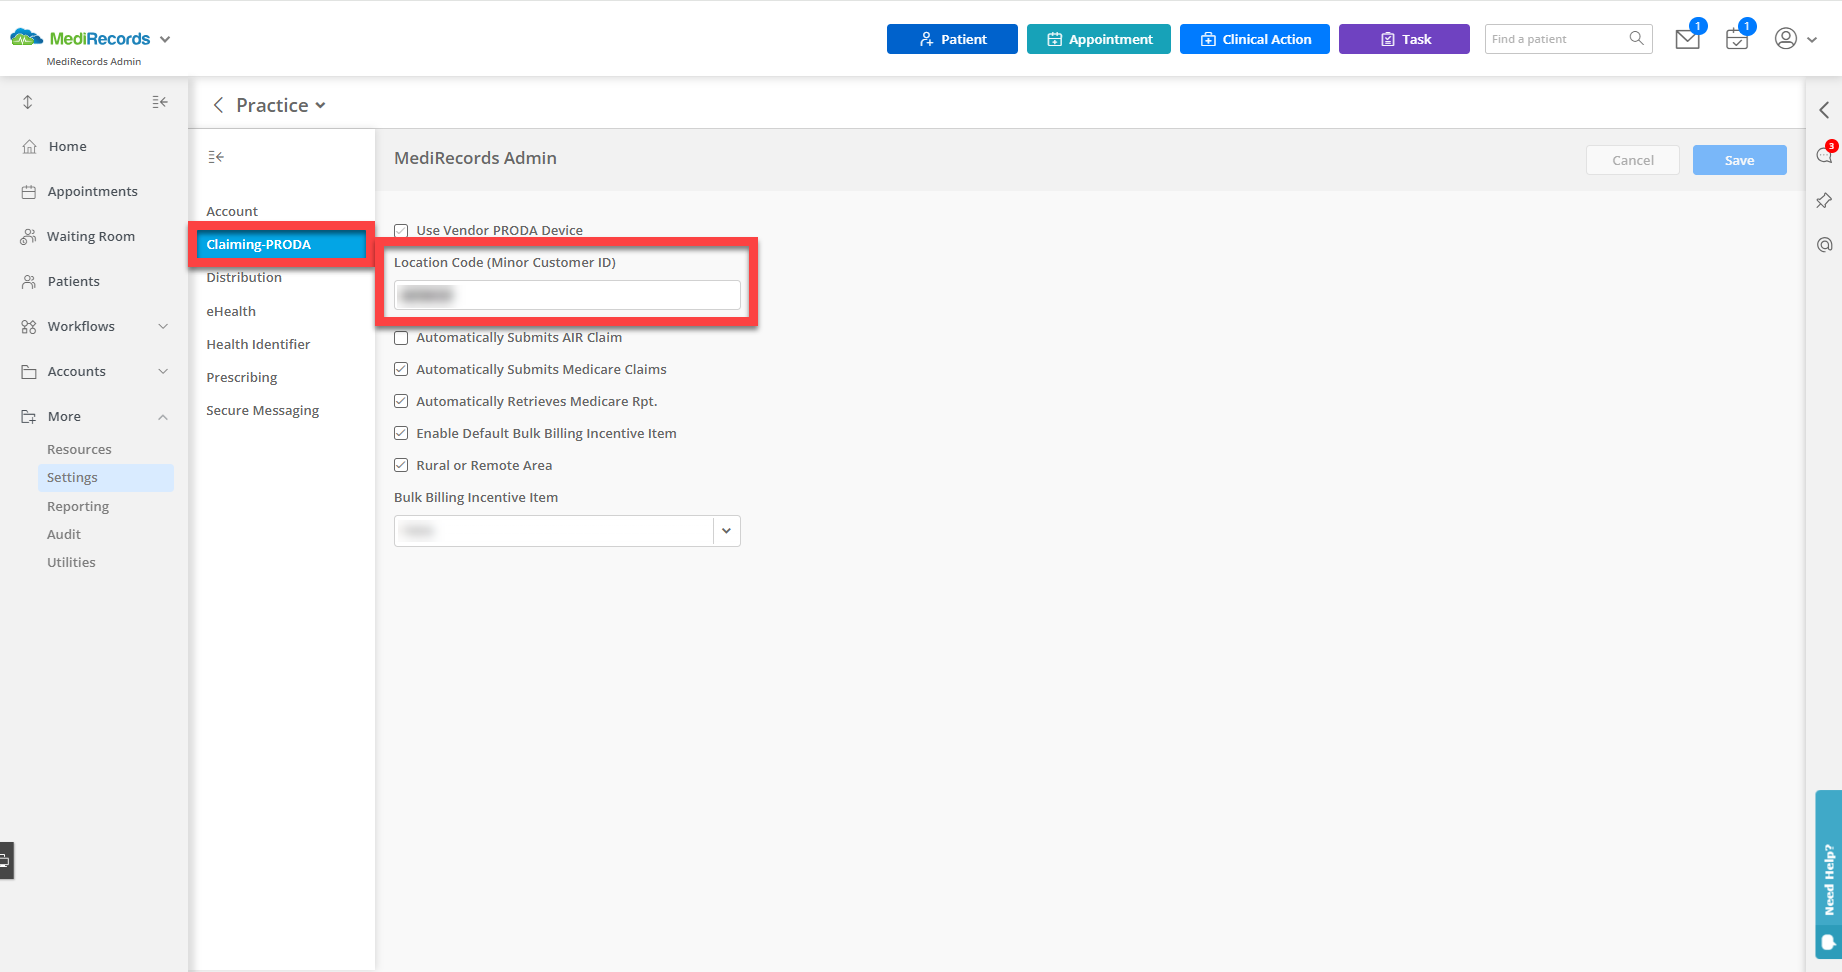This screenshot has width=1842, height=972.
Task: Click the blue Patient button
Action: click(952, 39)
